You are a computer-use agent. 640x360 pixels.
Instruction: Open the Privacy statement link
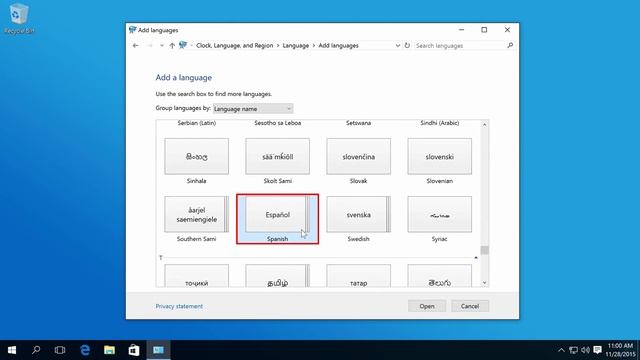[x=179, y=306]
